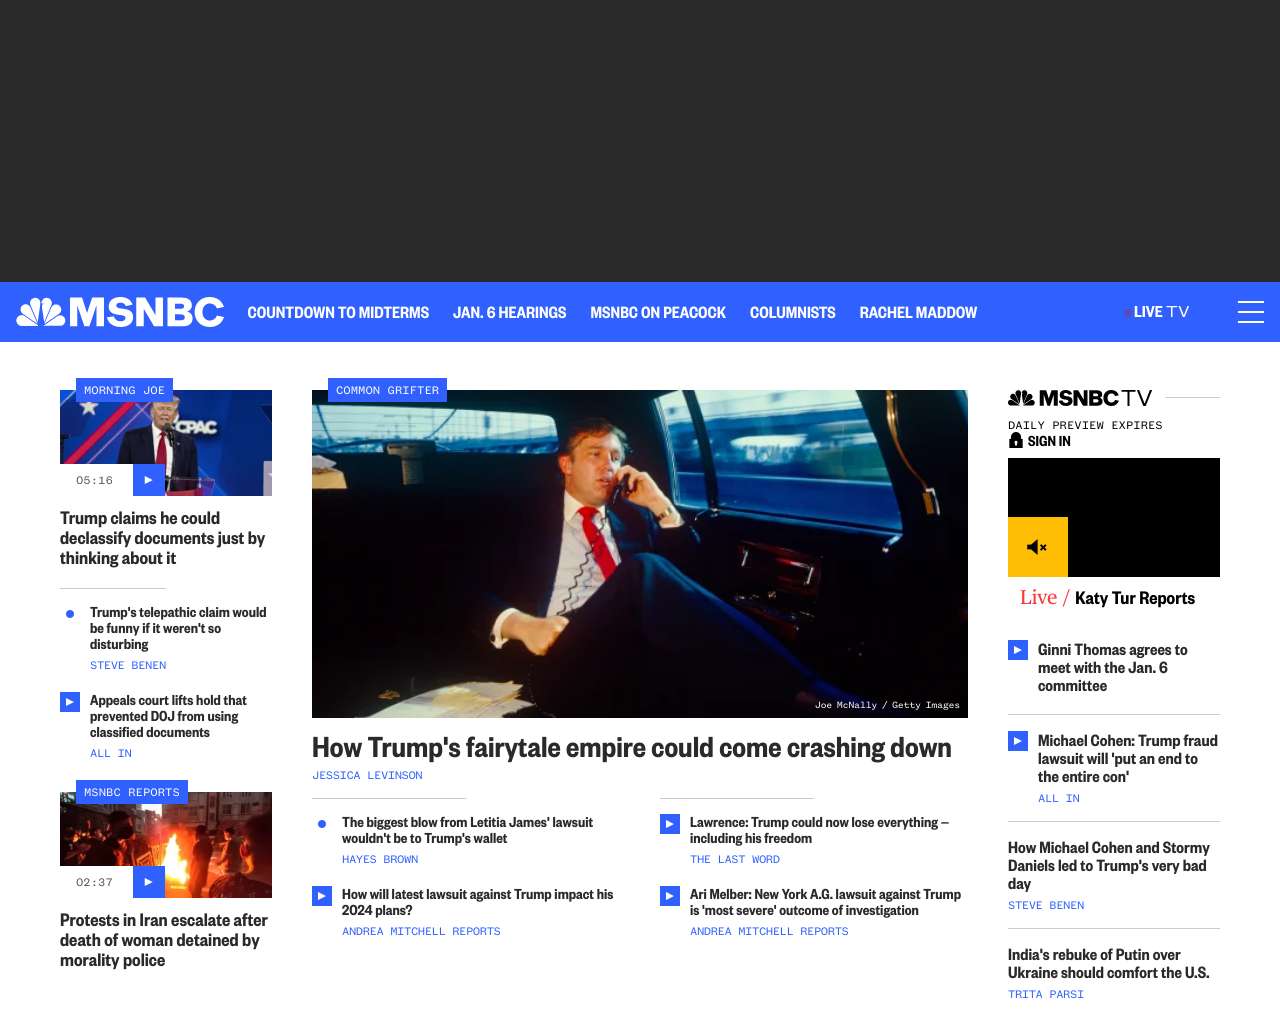Click Andrea Mitchell Reports under Ari Melber story
The image size is (1280, 1024).
point(769,931)
